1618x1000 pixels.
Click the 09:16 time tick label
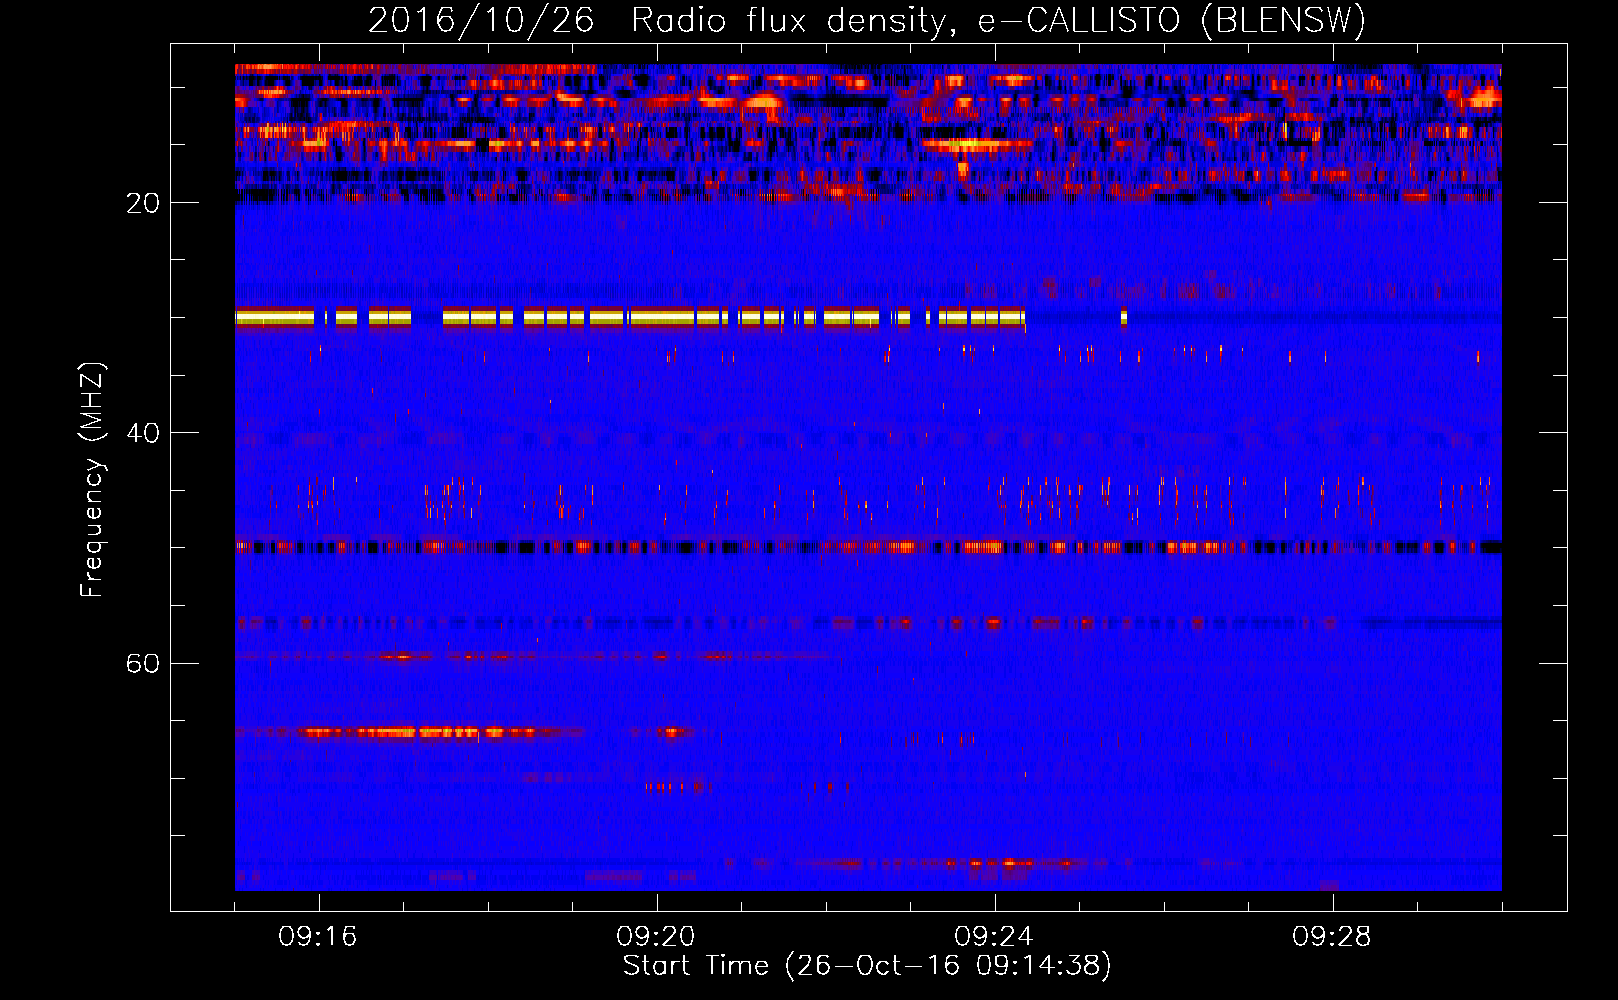point(318,936)
